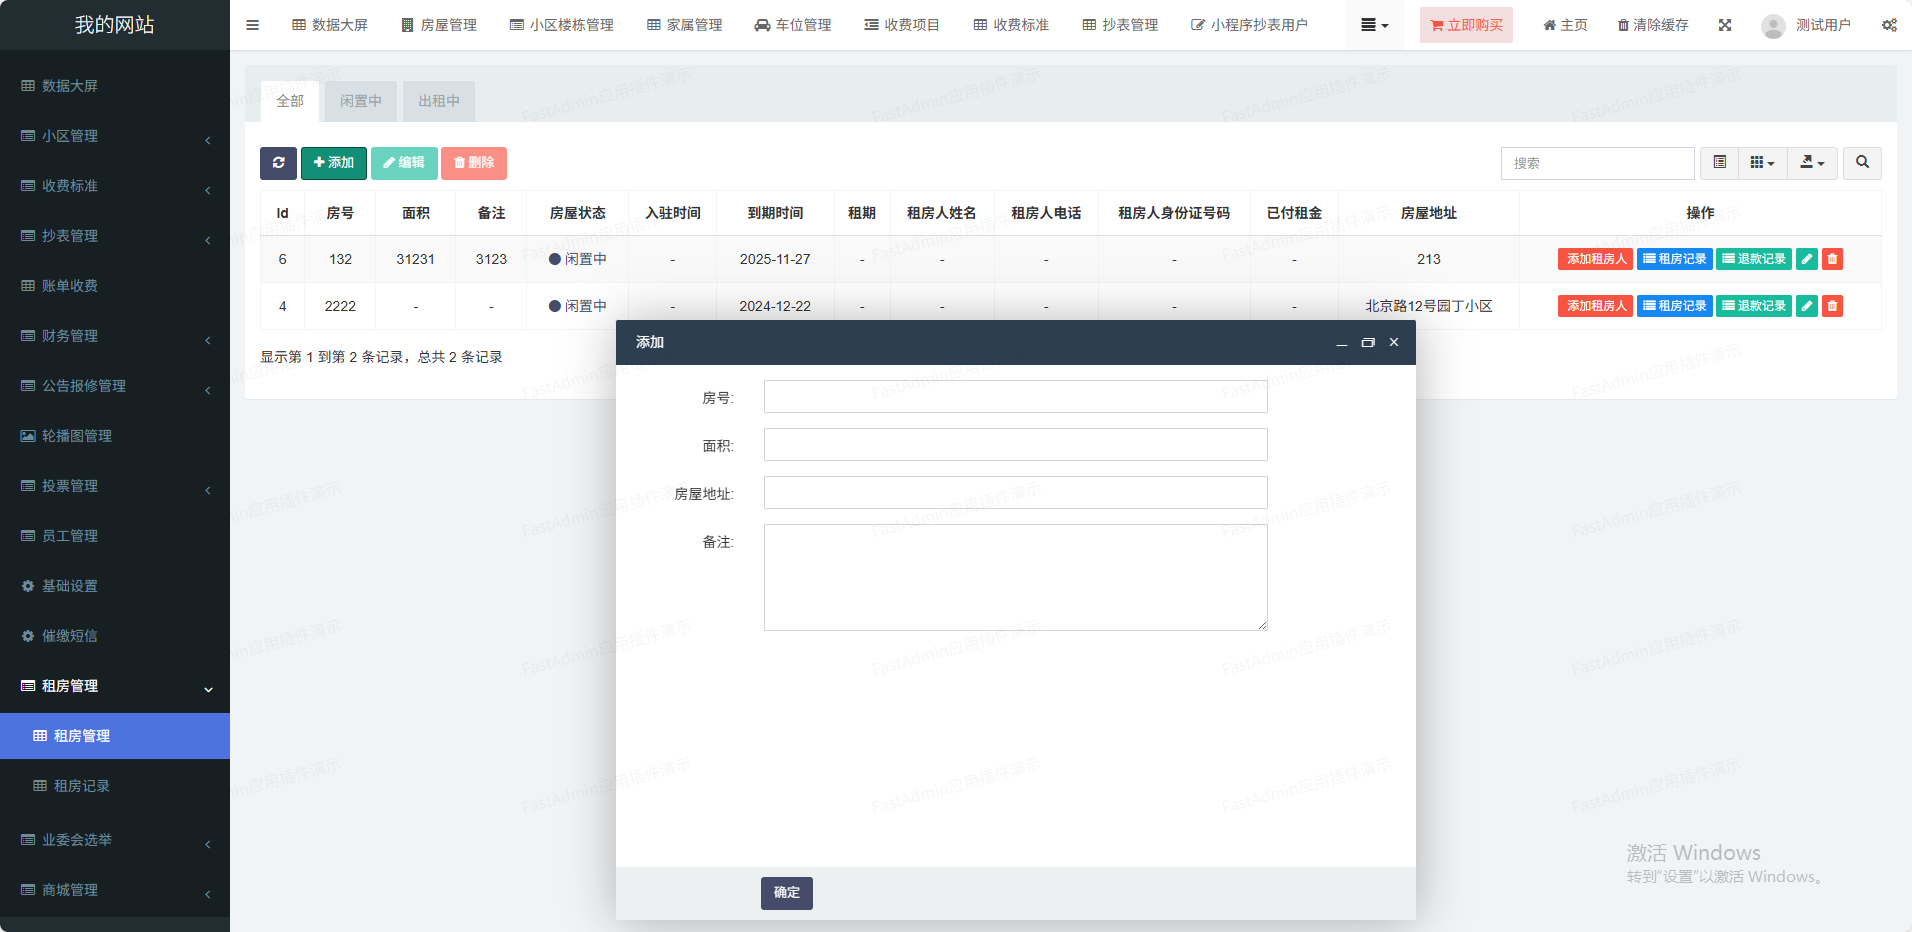The height and width of the screenshot is (932, 1912).
Task: Click the fullscreen expand icon in header
Action: pos(1725,25)
